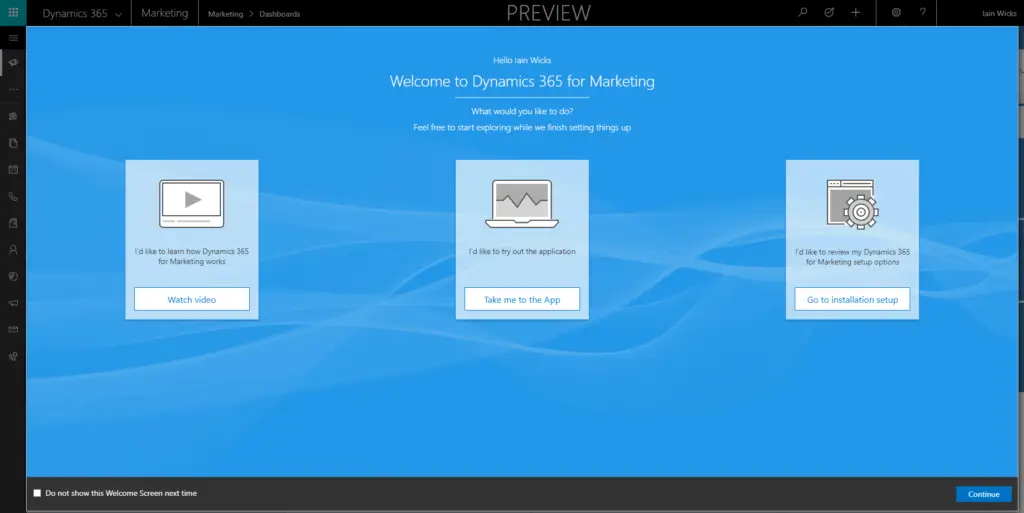Open the settings gear in top bar

point(896,12)
